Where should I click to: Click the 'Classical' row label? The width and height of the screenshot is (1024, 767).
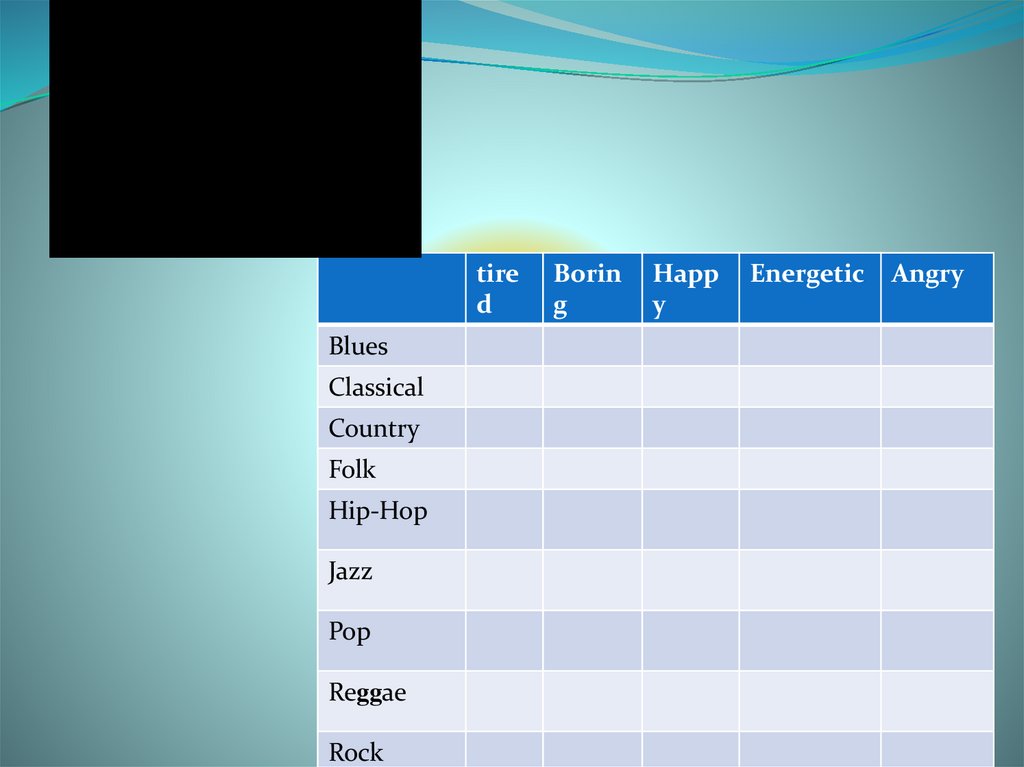tap(392, 387)
